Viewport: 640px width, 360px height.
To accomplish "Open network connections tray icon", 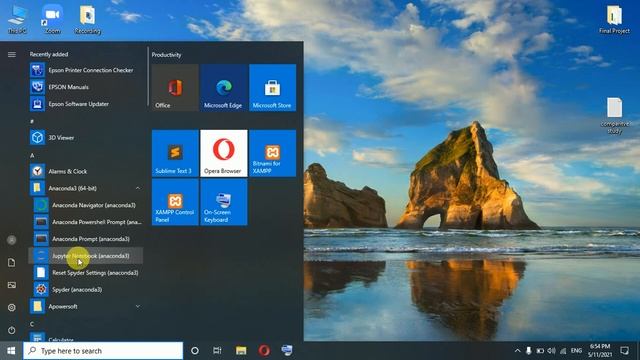I will 563,351.
